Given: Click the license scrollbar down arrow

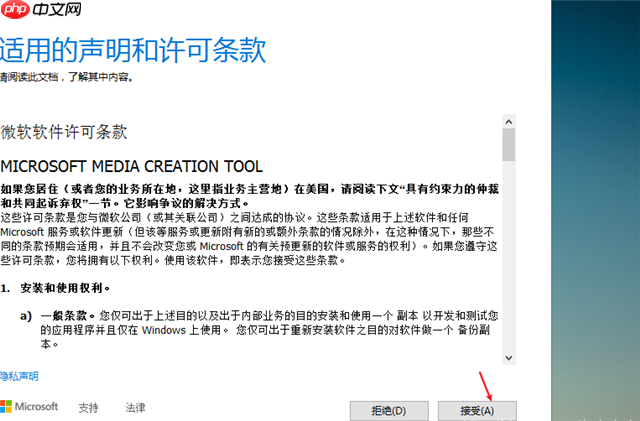Looking at the screenshot, I should (509, 358).
